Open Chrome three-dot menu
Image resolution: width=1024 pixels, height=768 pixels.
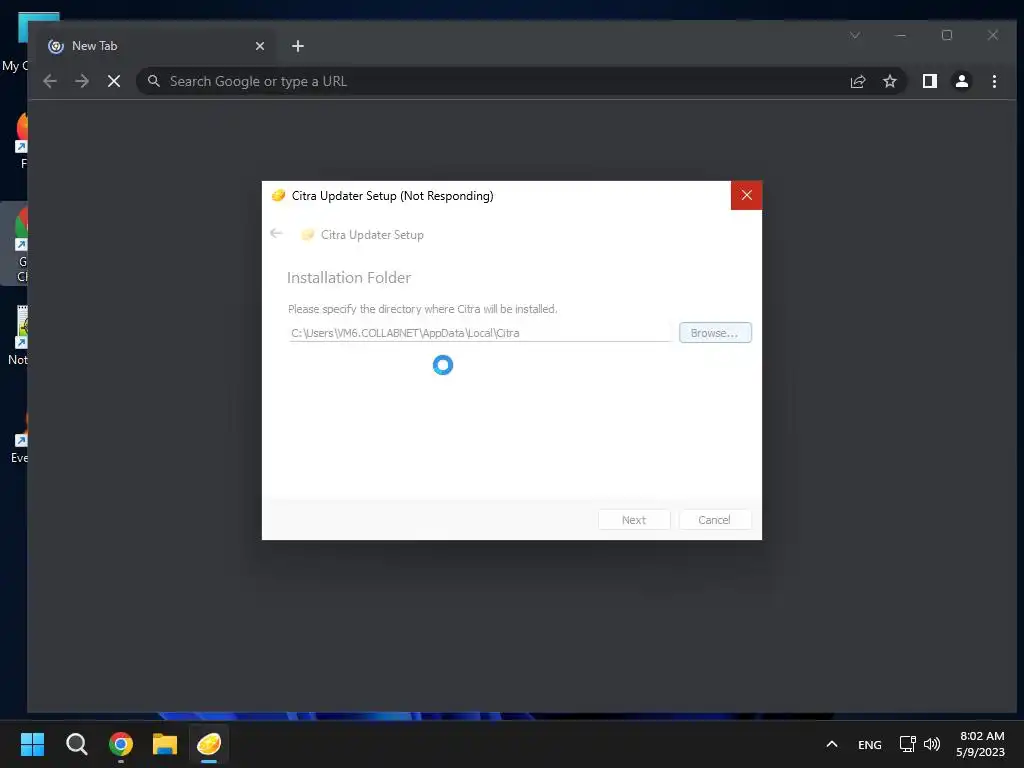click(994, 81)
